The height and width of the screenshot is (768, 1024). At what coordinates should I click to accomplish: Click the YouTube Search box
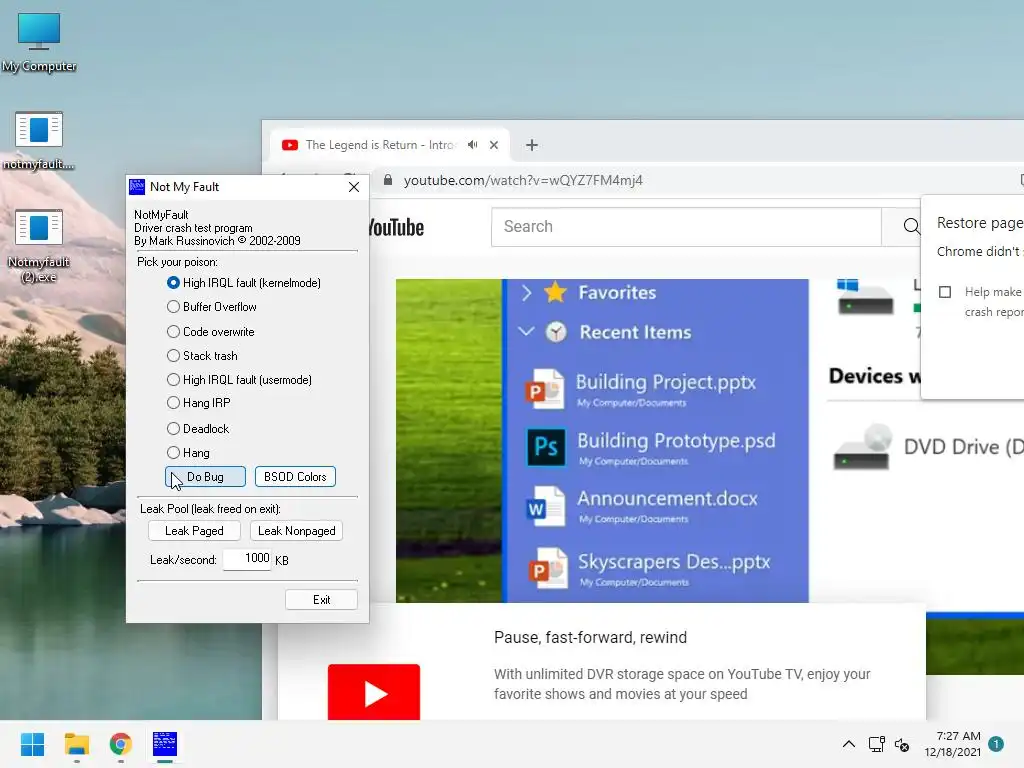[x=686, y=227]
